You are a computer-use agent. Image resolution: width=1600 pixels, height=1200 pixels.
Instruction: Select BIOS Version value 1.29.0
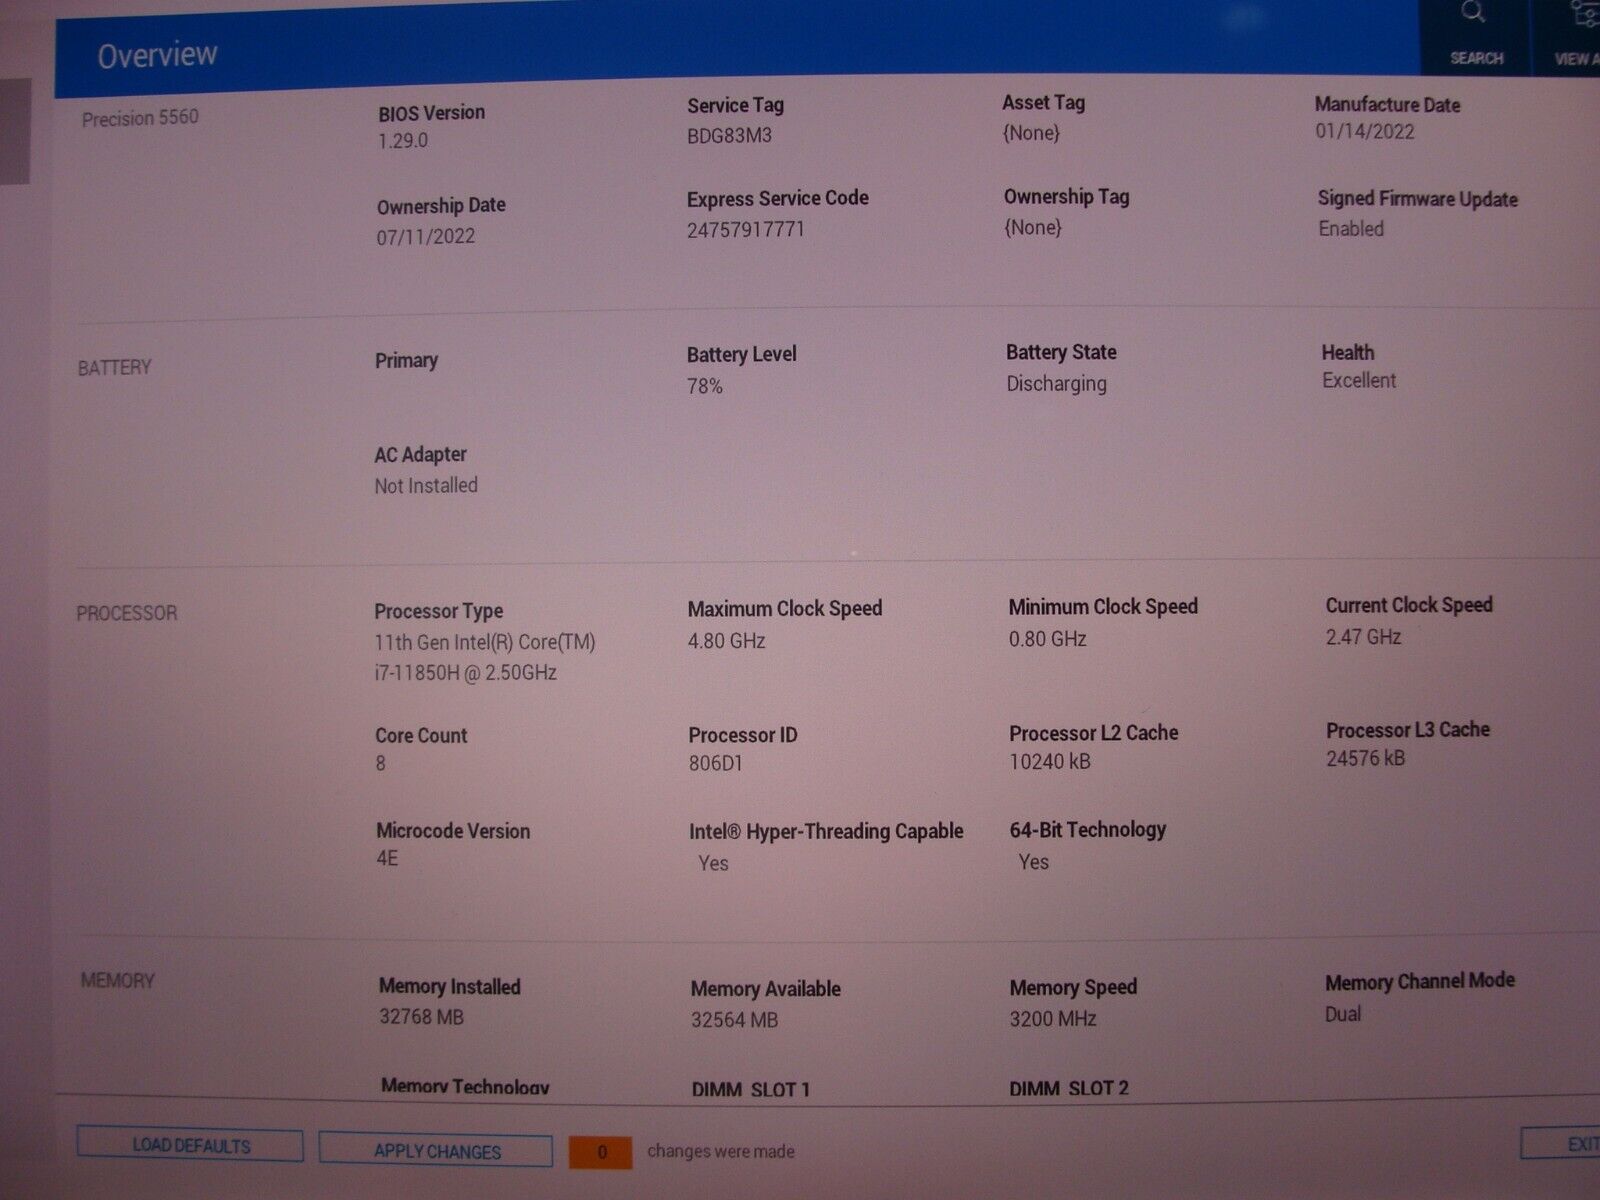402,140
